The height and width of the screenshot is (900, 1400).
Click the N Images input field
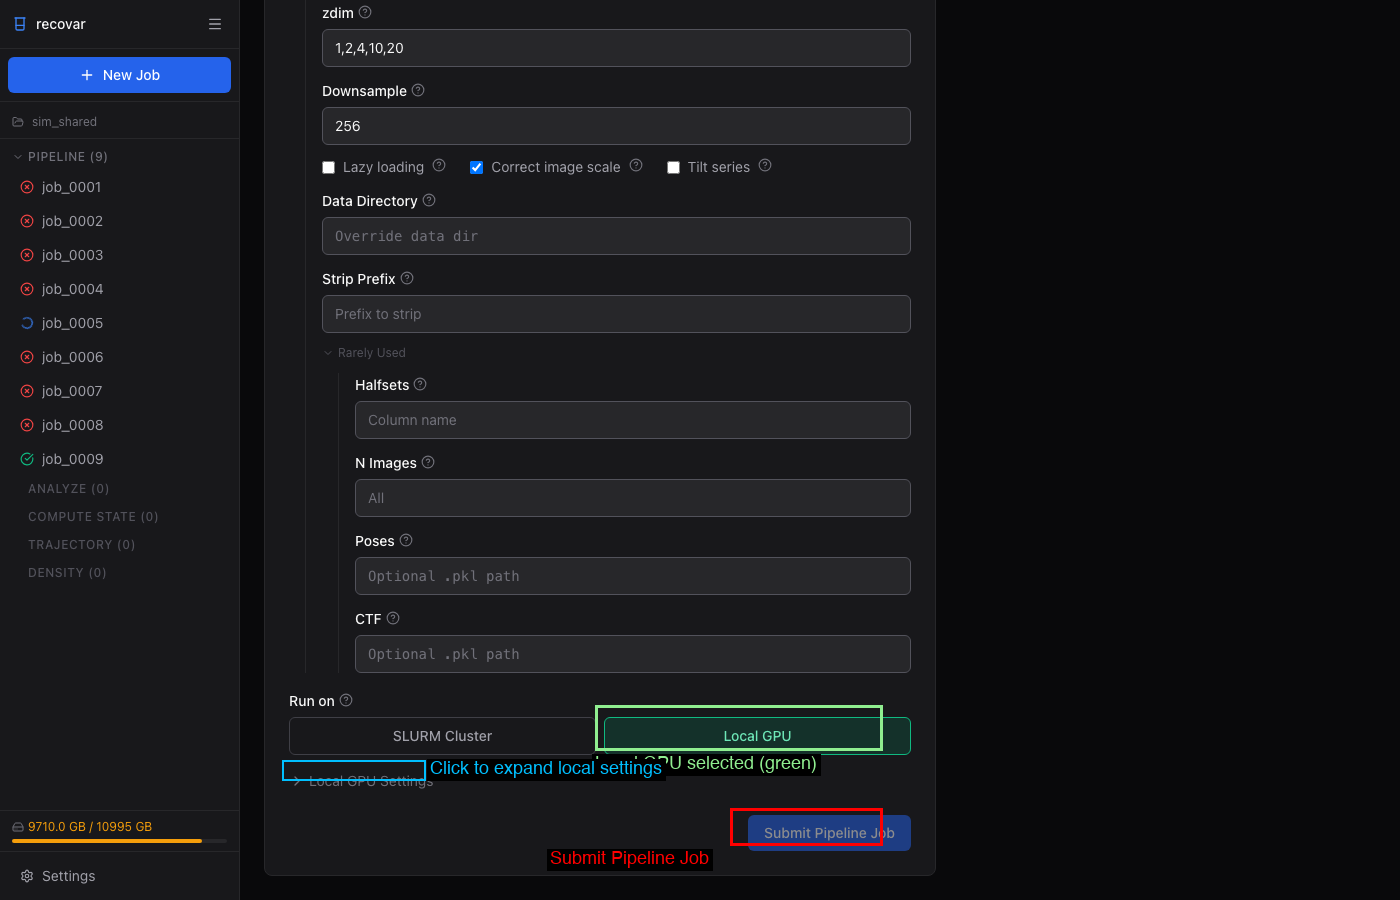tap(633, 498)
